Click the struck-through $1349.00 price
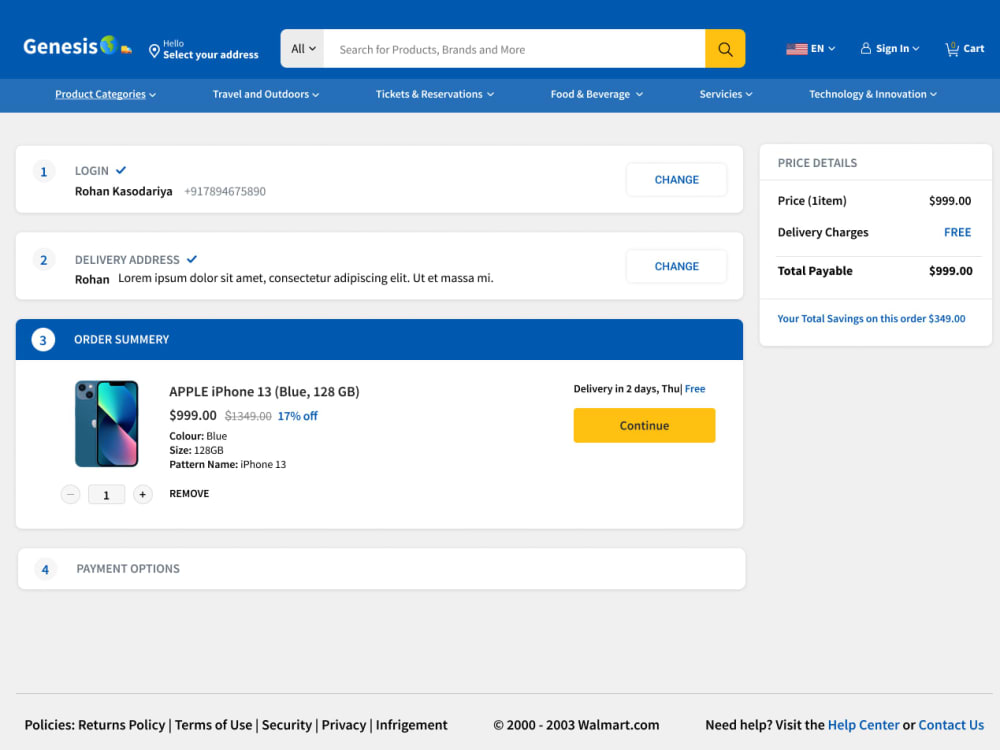This screenshot has height=750, width=1000. coord(248,416)
